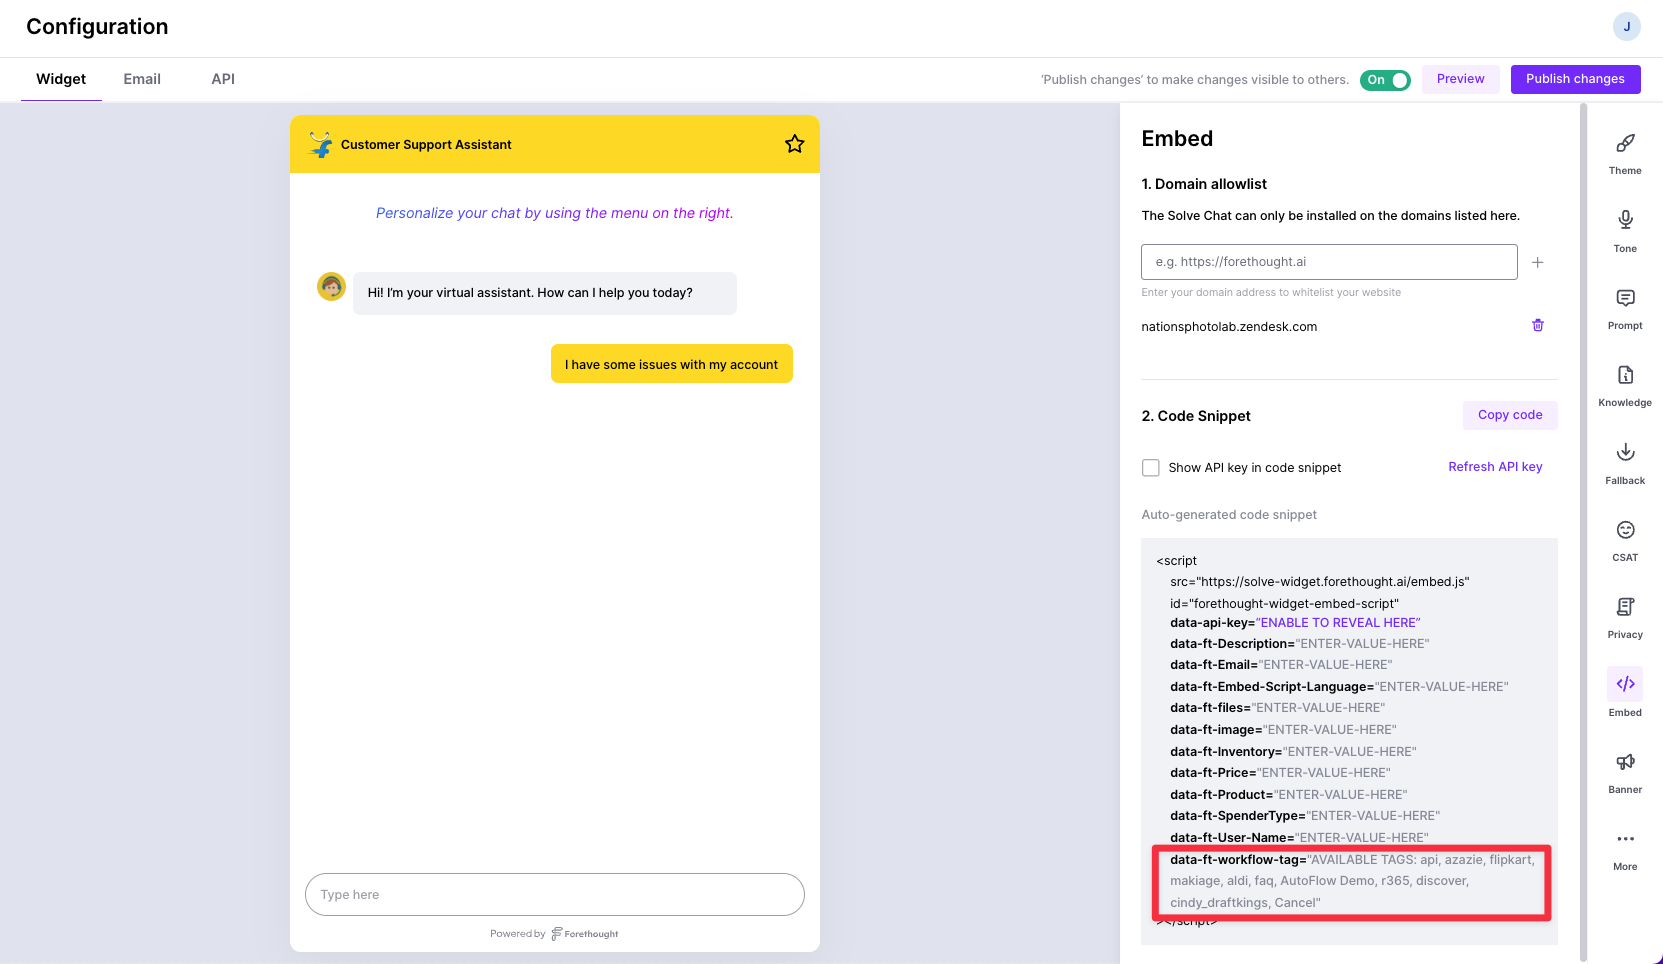Click Refresh API key link
This screenshot has height=964, width=1663.
coord(1495,467)
